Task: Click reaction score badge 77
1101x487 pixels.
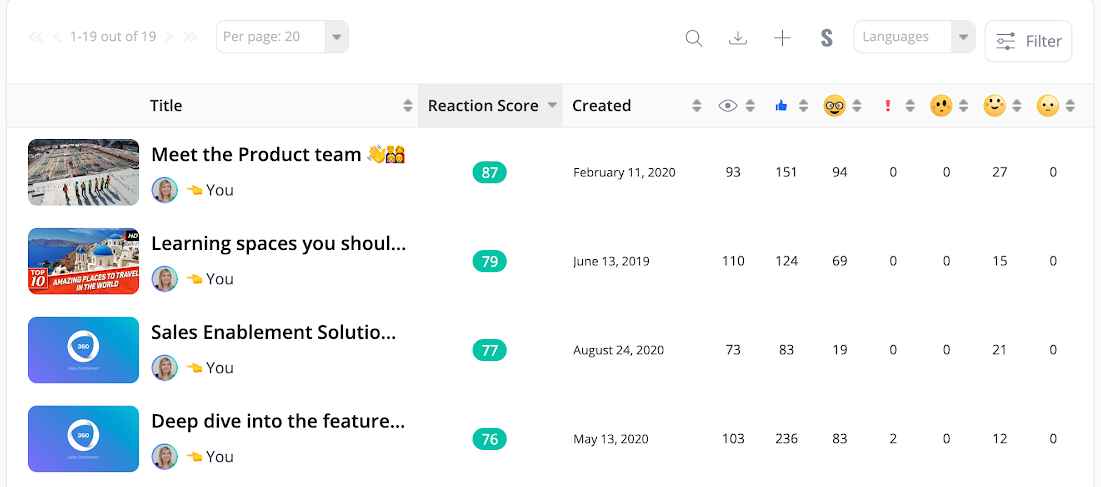Action: pos(489,350)
